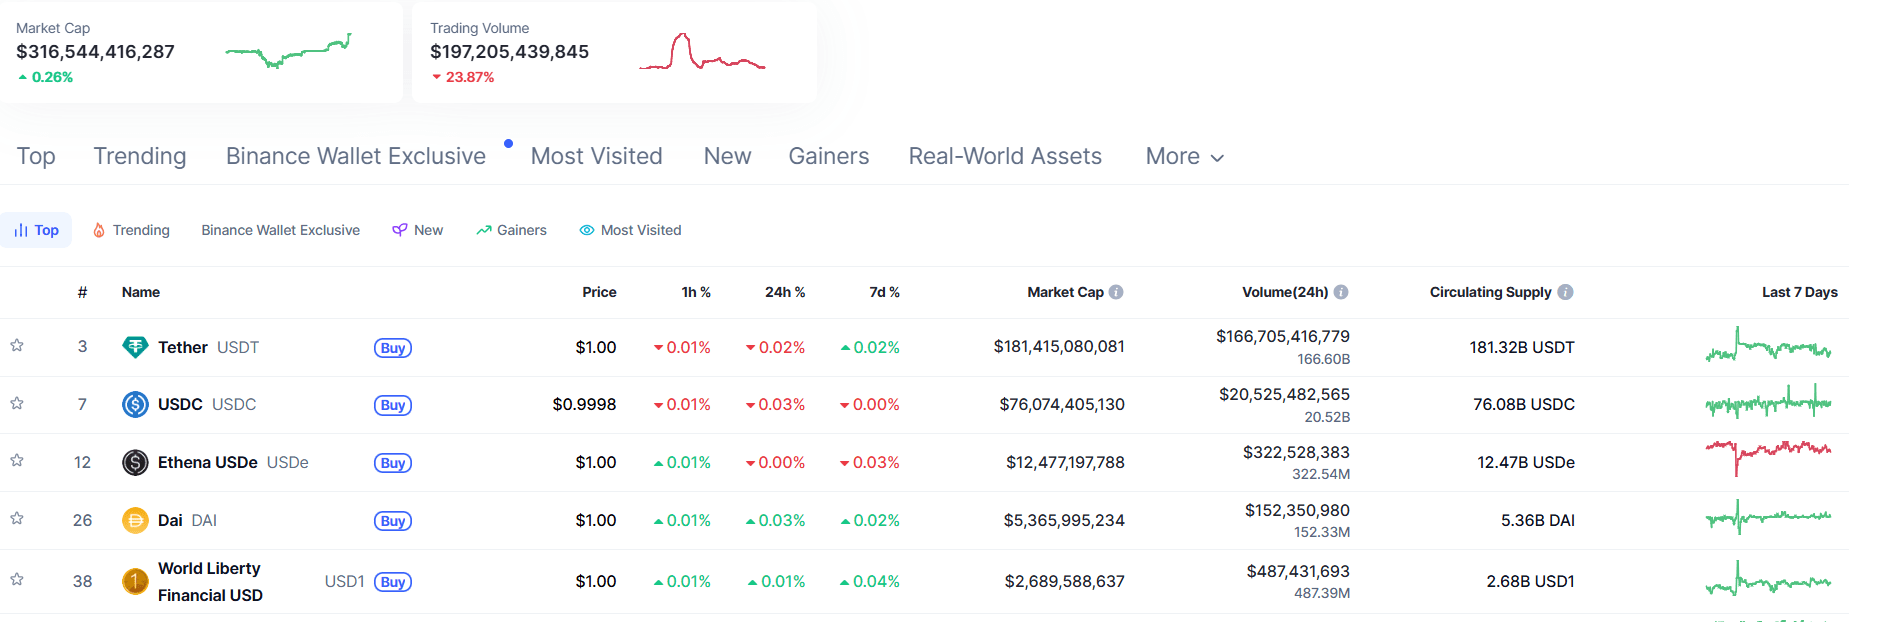The height and width of the screenshot is (622, 1878).
Task: Open the Trading Volume sparkline chart
Action: click(x=702, y=53)
